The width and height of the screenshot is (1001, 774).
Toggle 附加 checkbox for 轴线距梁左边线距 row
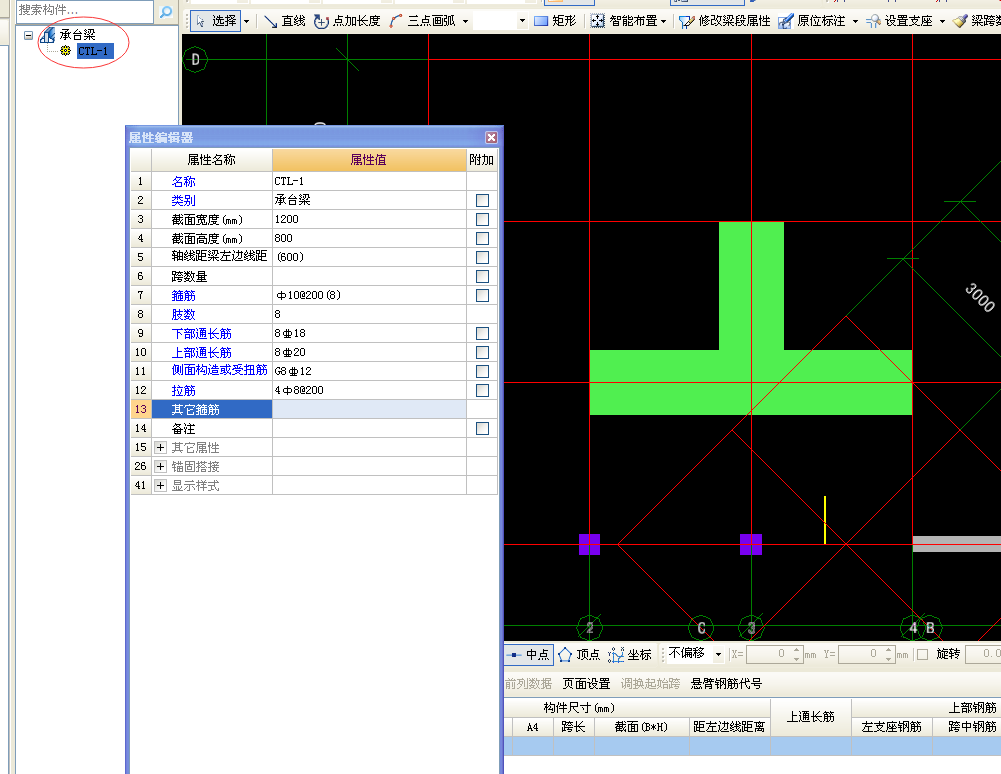(483, 257)
